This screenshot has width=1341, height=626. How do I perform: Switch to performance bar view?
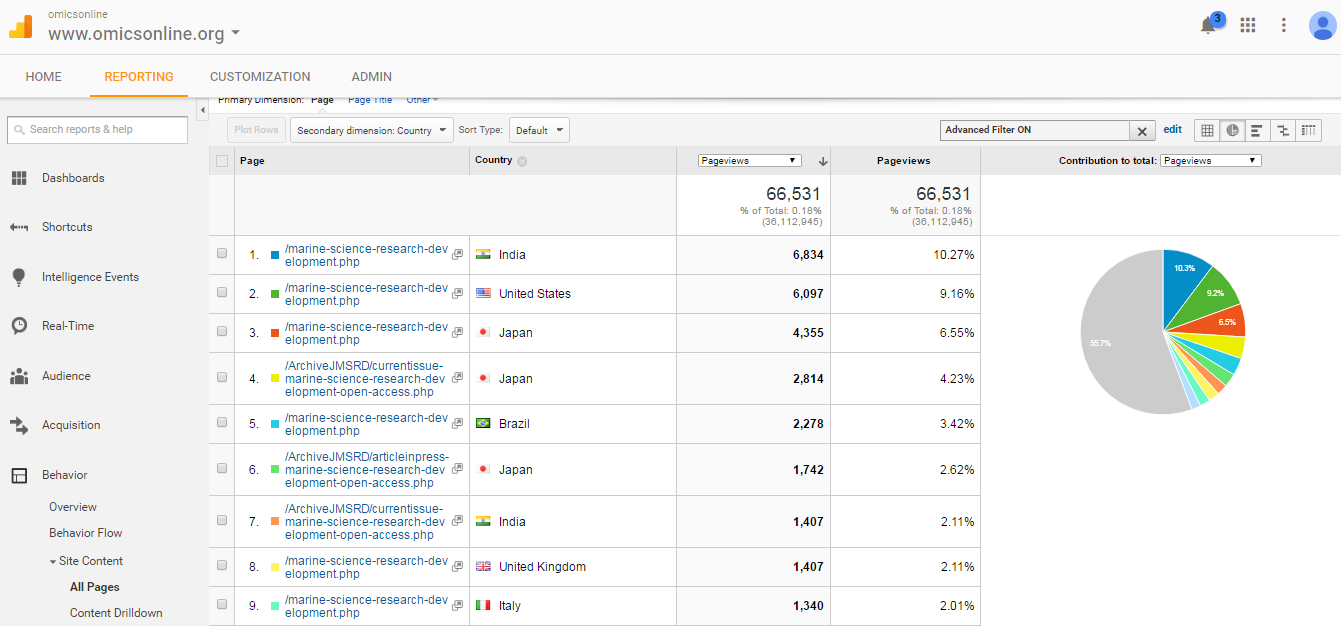[1257, 130]
